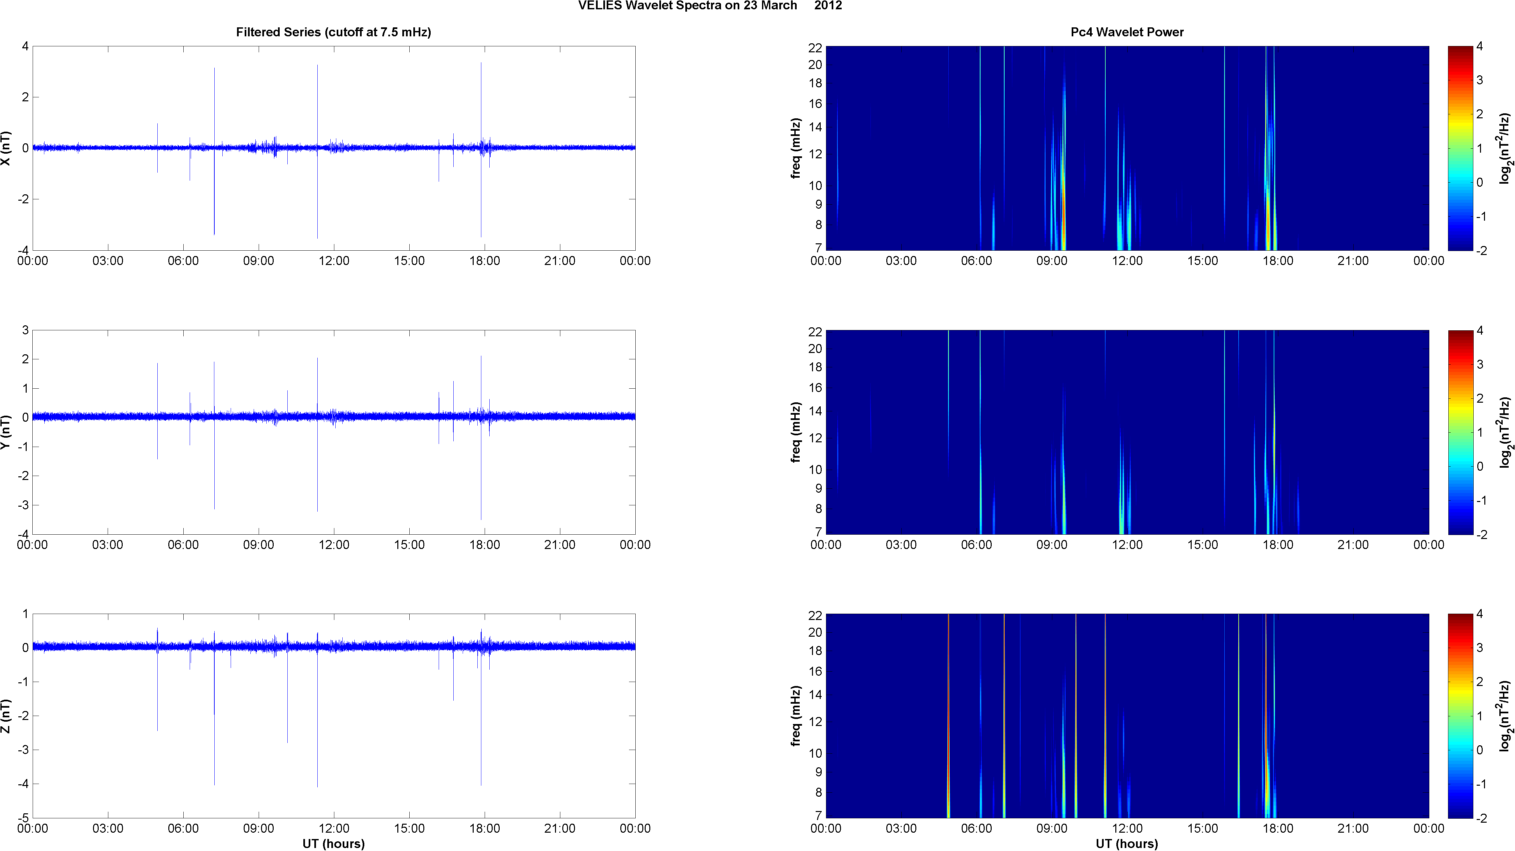Click the UT (hours) label under Z plot
This screenshot has width=1515, height=851.
click(333, 844)
